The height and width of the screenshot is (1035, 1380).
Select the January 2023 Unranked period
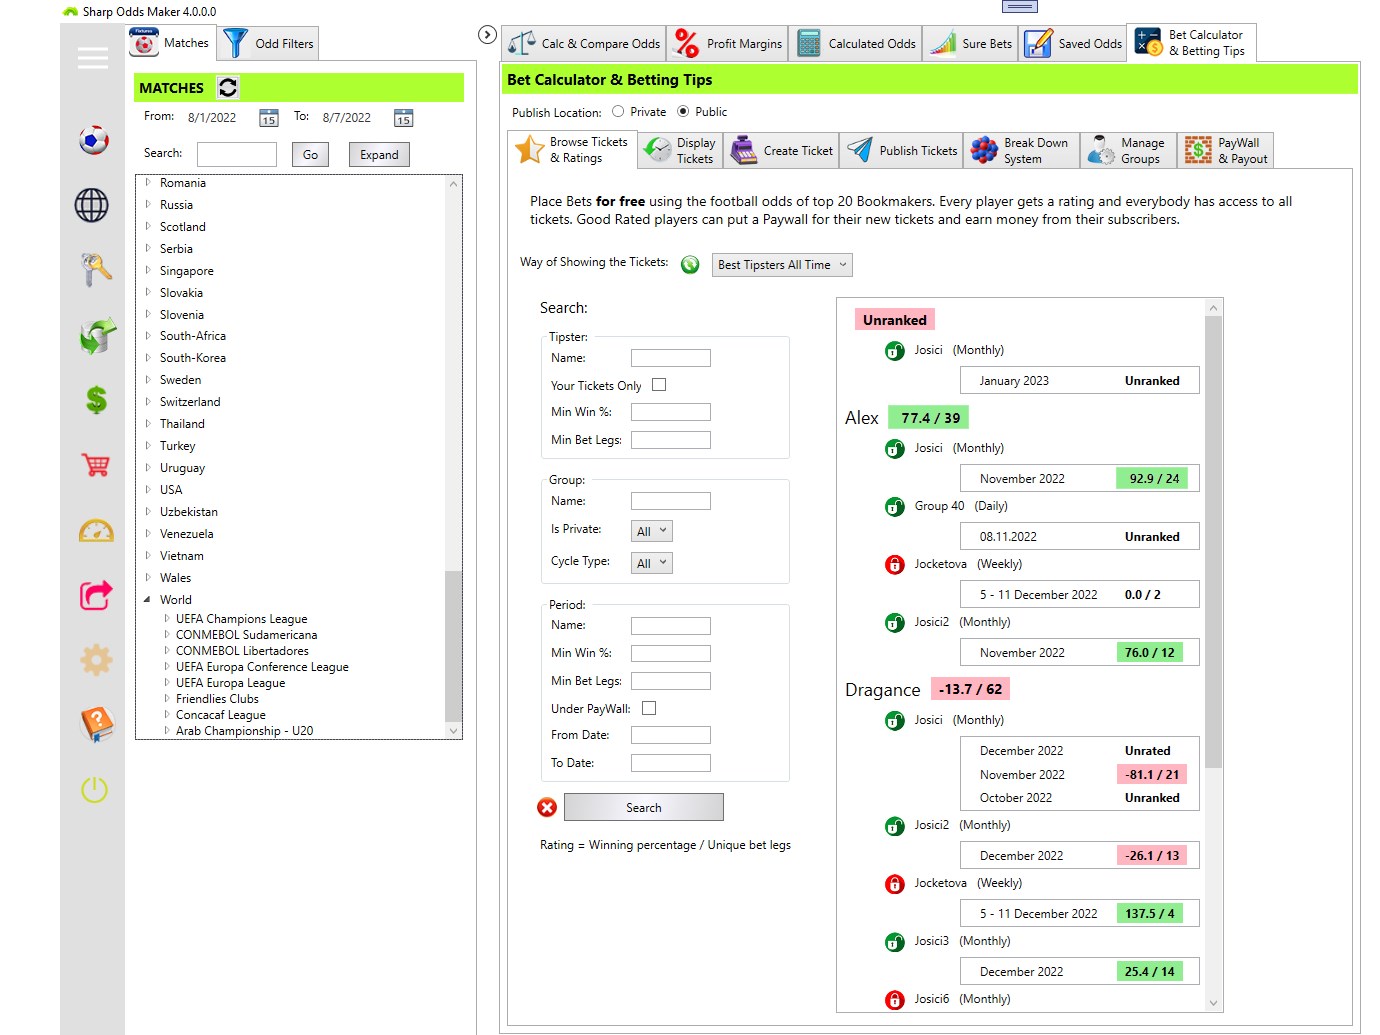click(x=1079, y=381)
